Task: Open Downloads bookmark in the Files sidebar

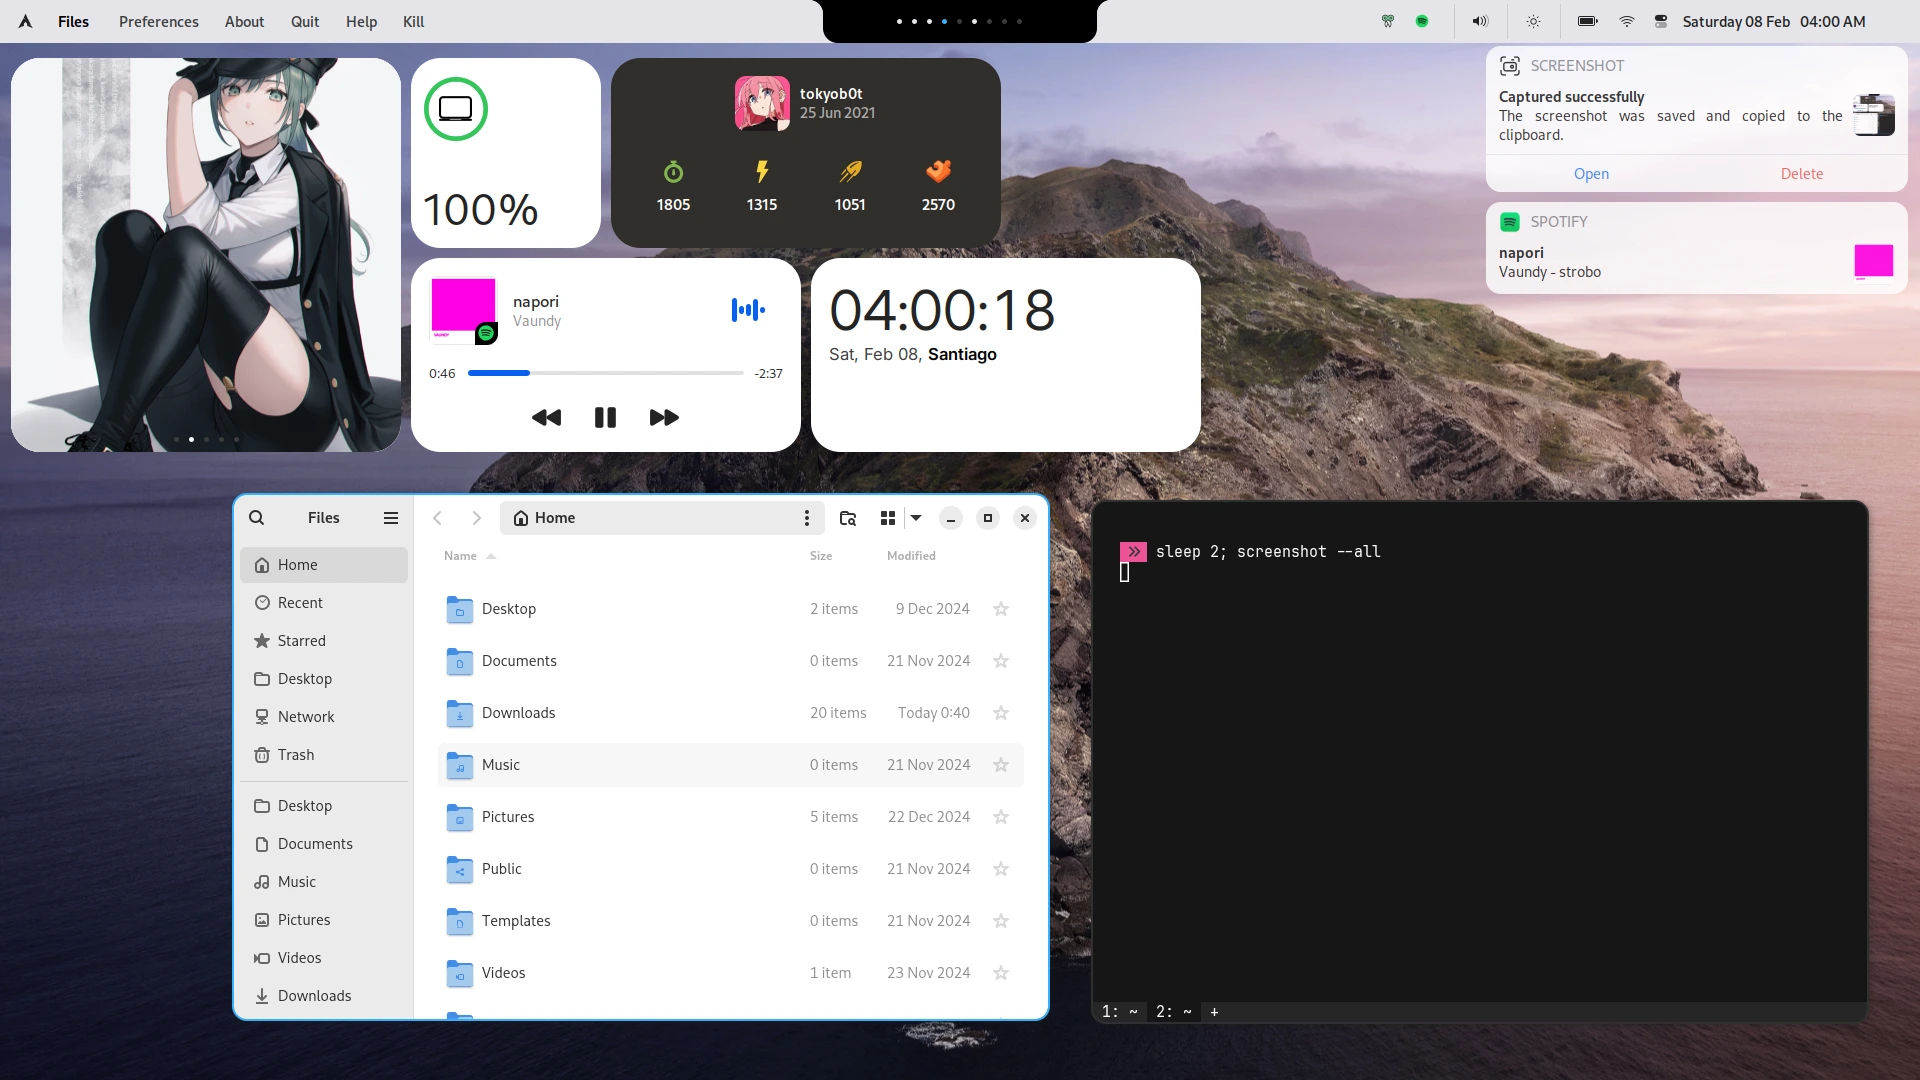Action: [324, 996]
